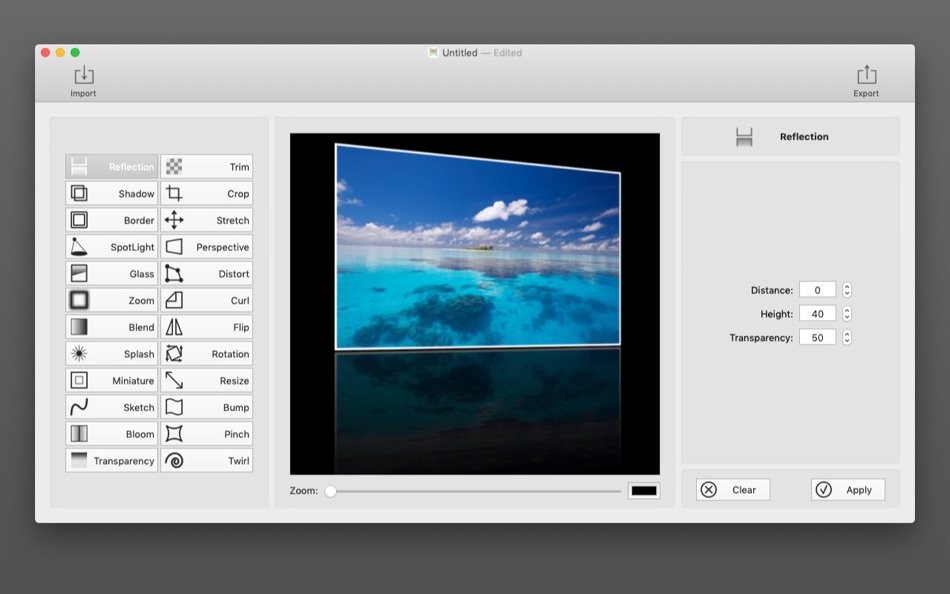Viewport: 950px width, 594px height.
Task: Open the black background color swatch
Action: click(644, 491)
